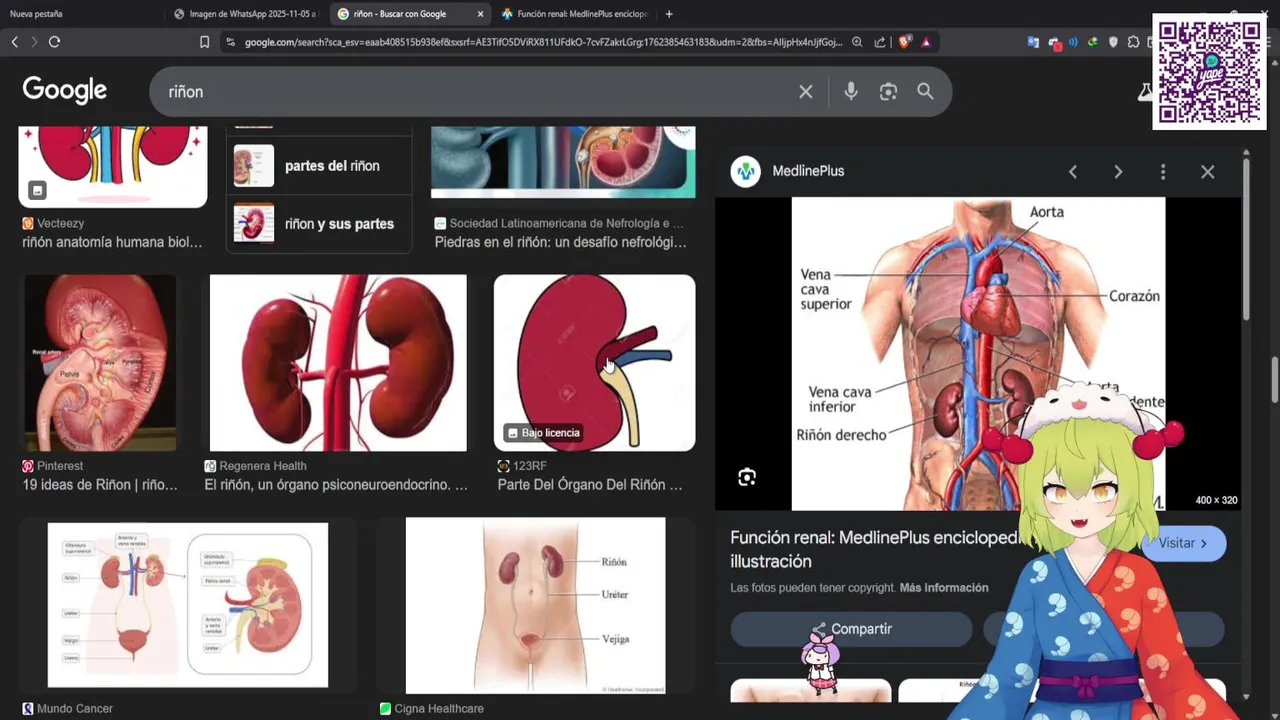The width and height of the screenshot is (1280, 720).
Task: Click the share icon in address bar
Action: tap(880, 42)
